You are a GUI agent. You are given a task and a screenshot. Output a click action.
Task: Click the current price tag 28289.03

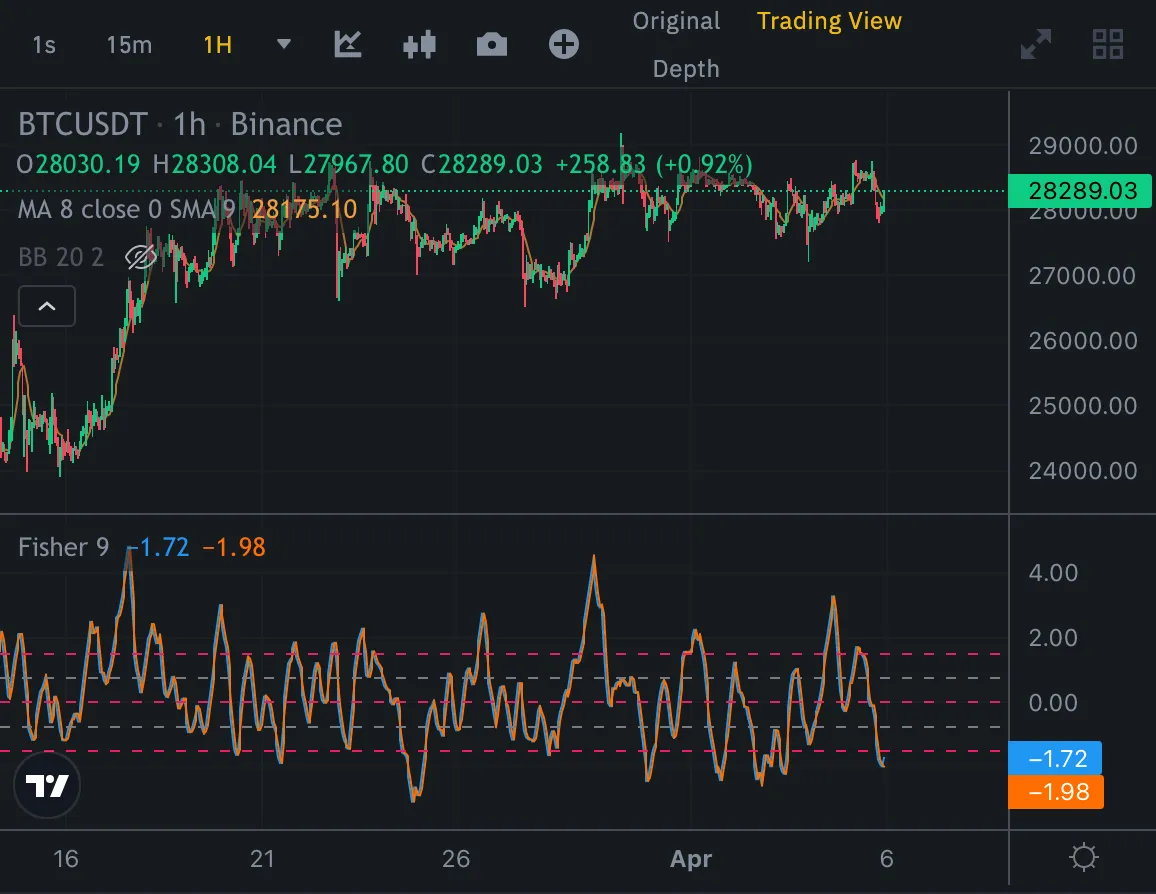click(1079, 191)
